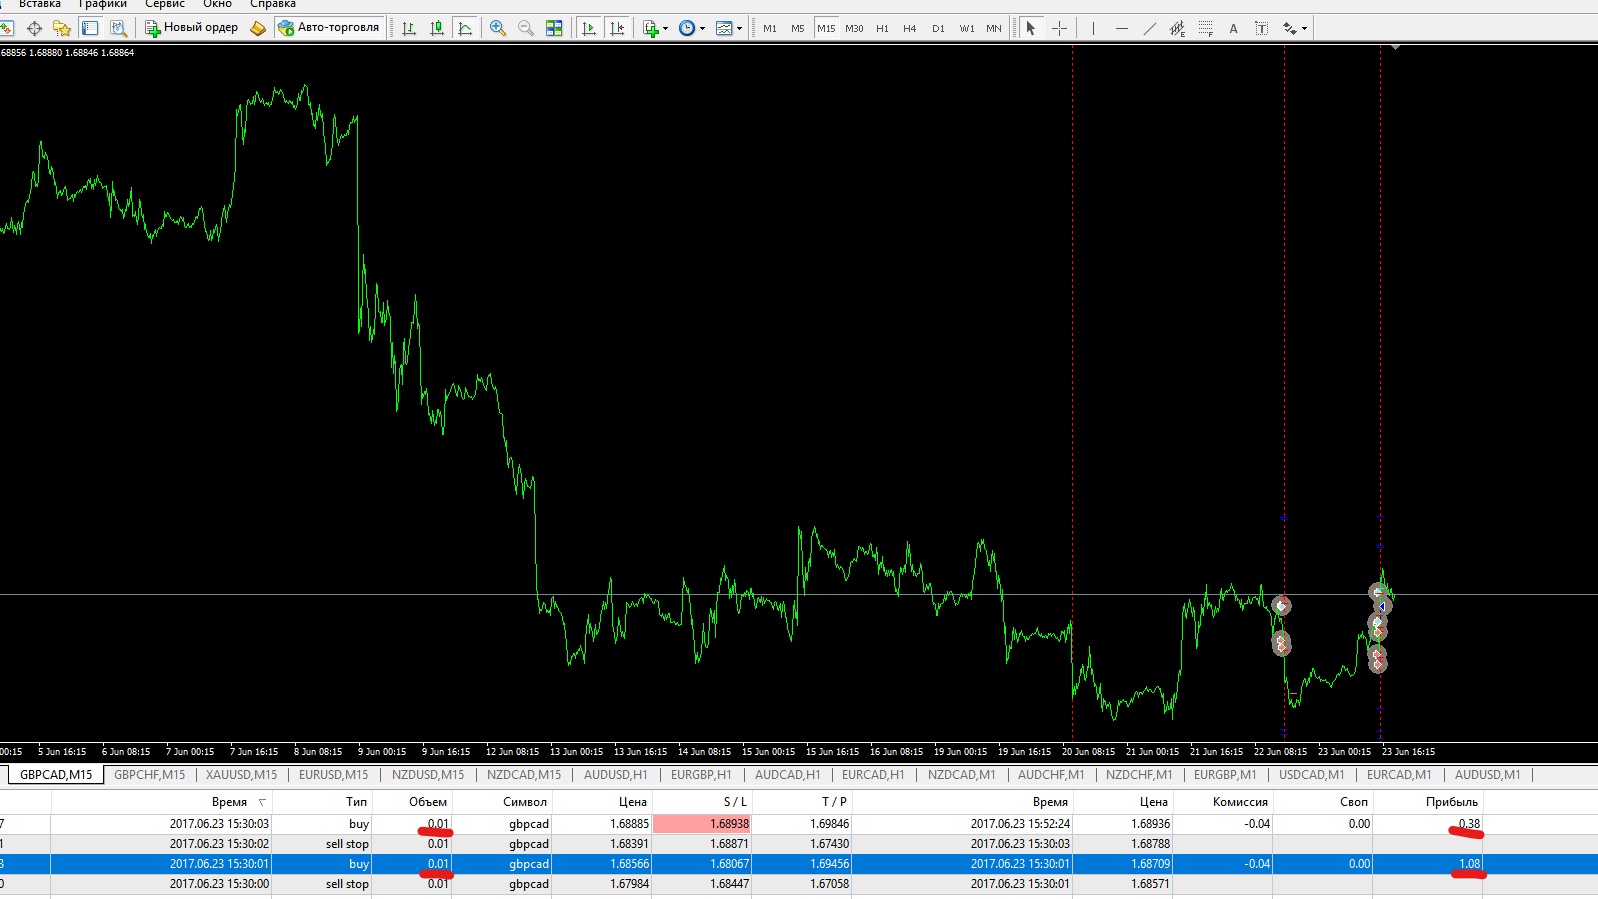
Task: Open the Окно menu
Action: [x=217, y=4]
